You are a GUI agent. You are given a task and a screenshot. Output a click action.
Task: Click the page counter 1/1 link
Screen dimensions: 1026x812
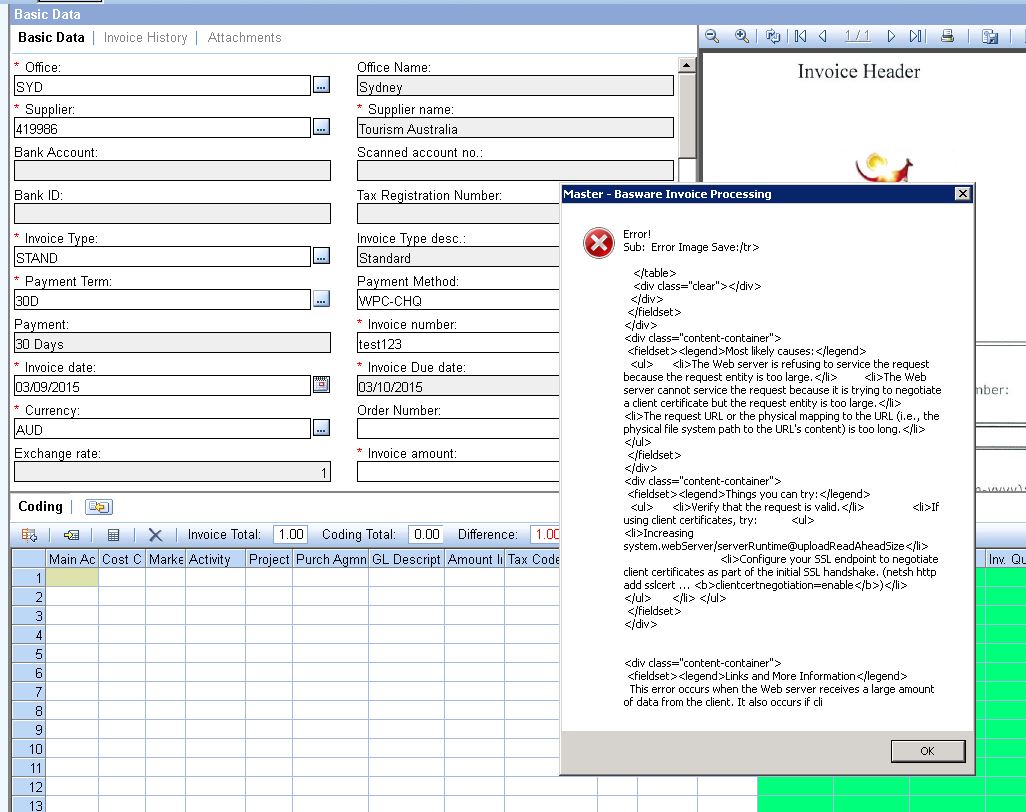857,37
